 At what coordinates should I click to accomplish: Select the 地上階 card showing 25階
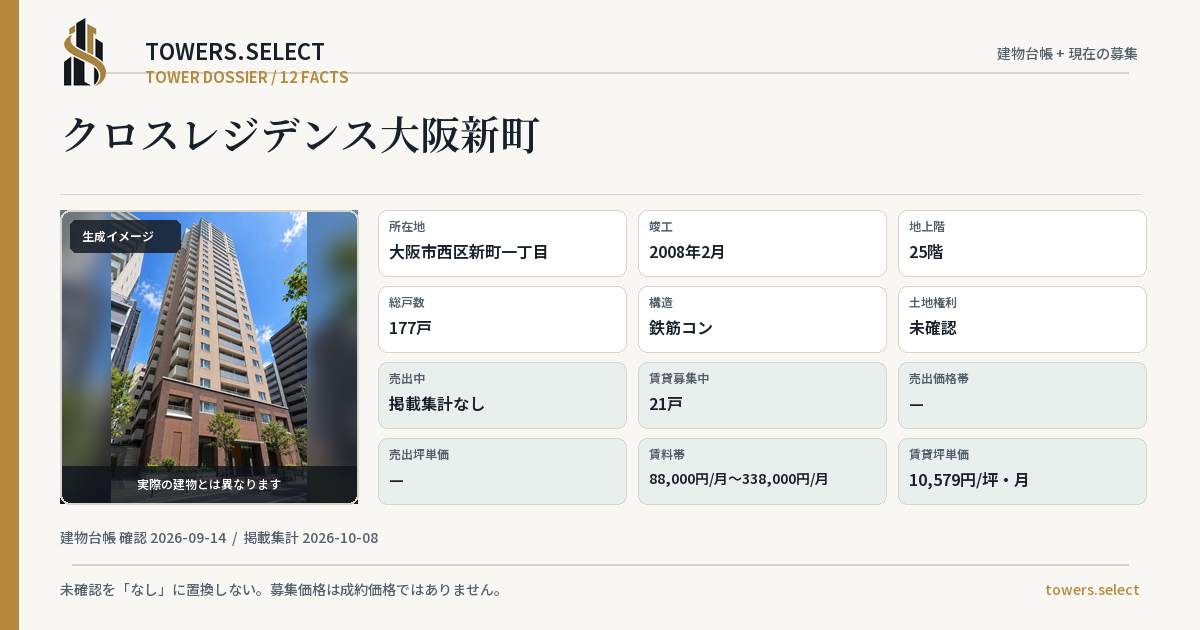[1022, 243]
